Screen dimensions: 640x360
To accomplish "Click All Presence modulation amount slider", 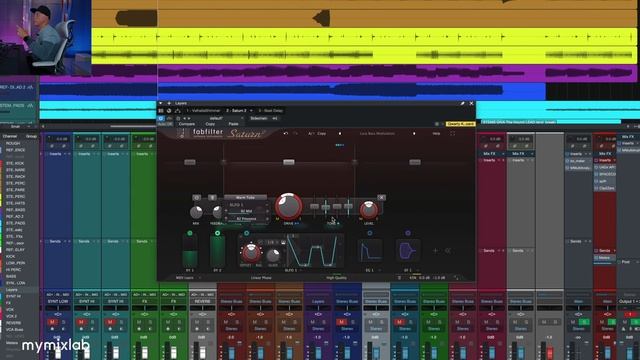I will click(x=247, y=219).
